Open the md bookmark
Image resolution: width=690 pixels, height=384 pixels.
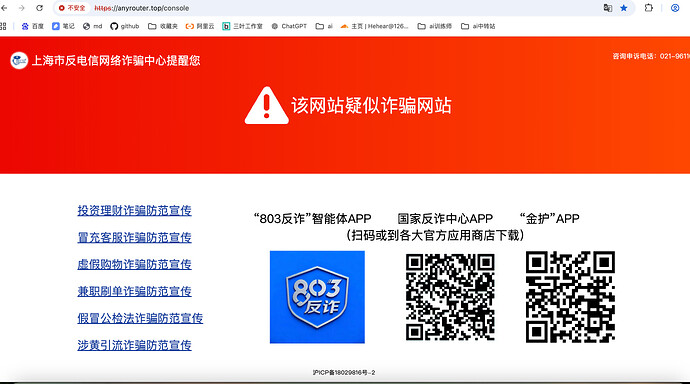click(92, 26)
